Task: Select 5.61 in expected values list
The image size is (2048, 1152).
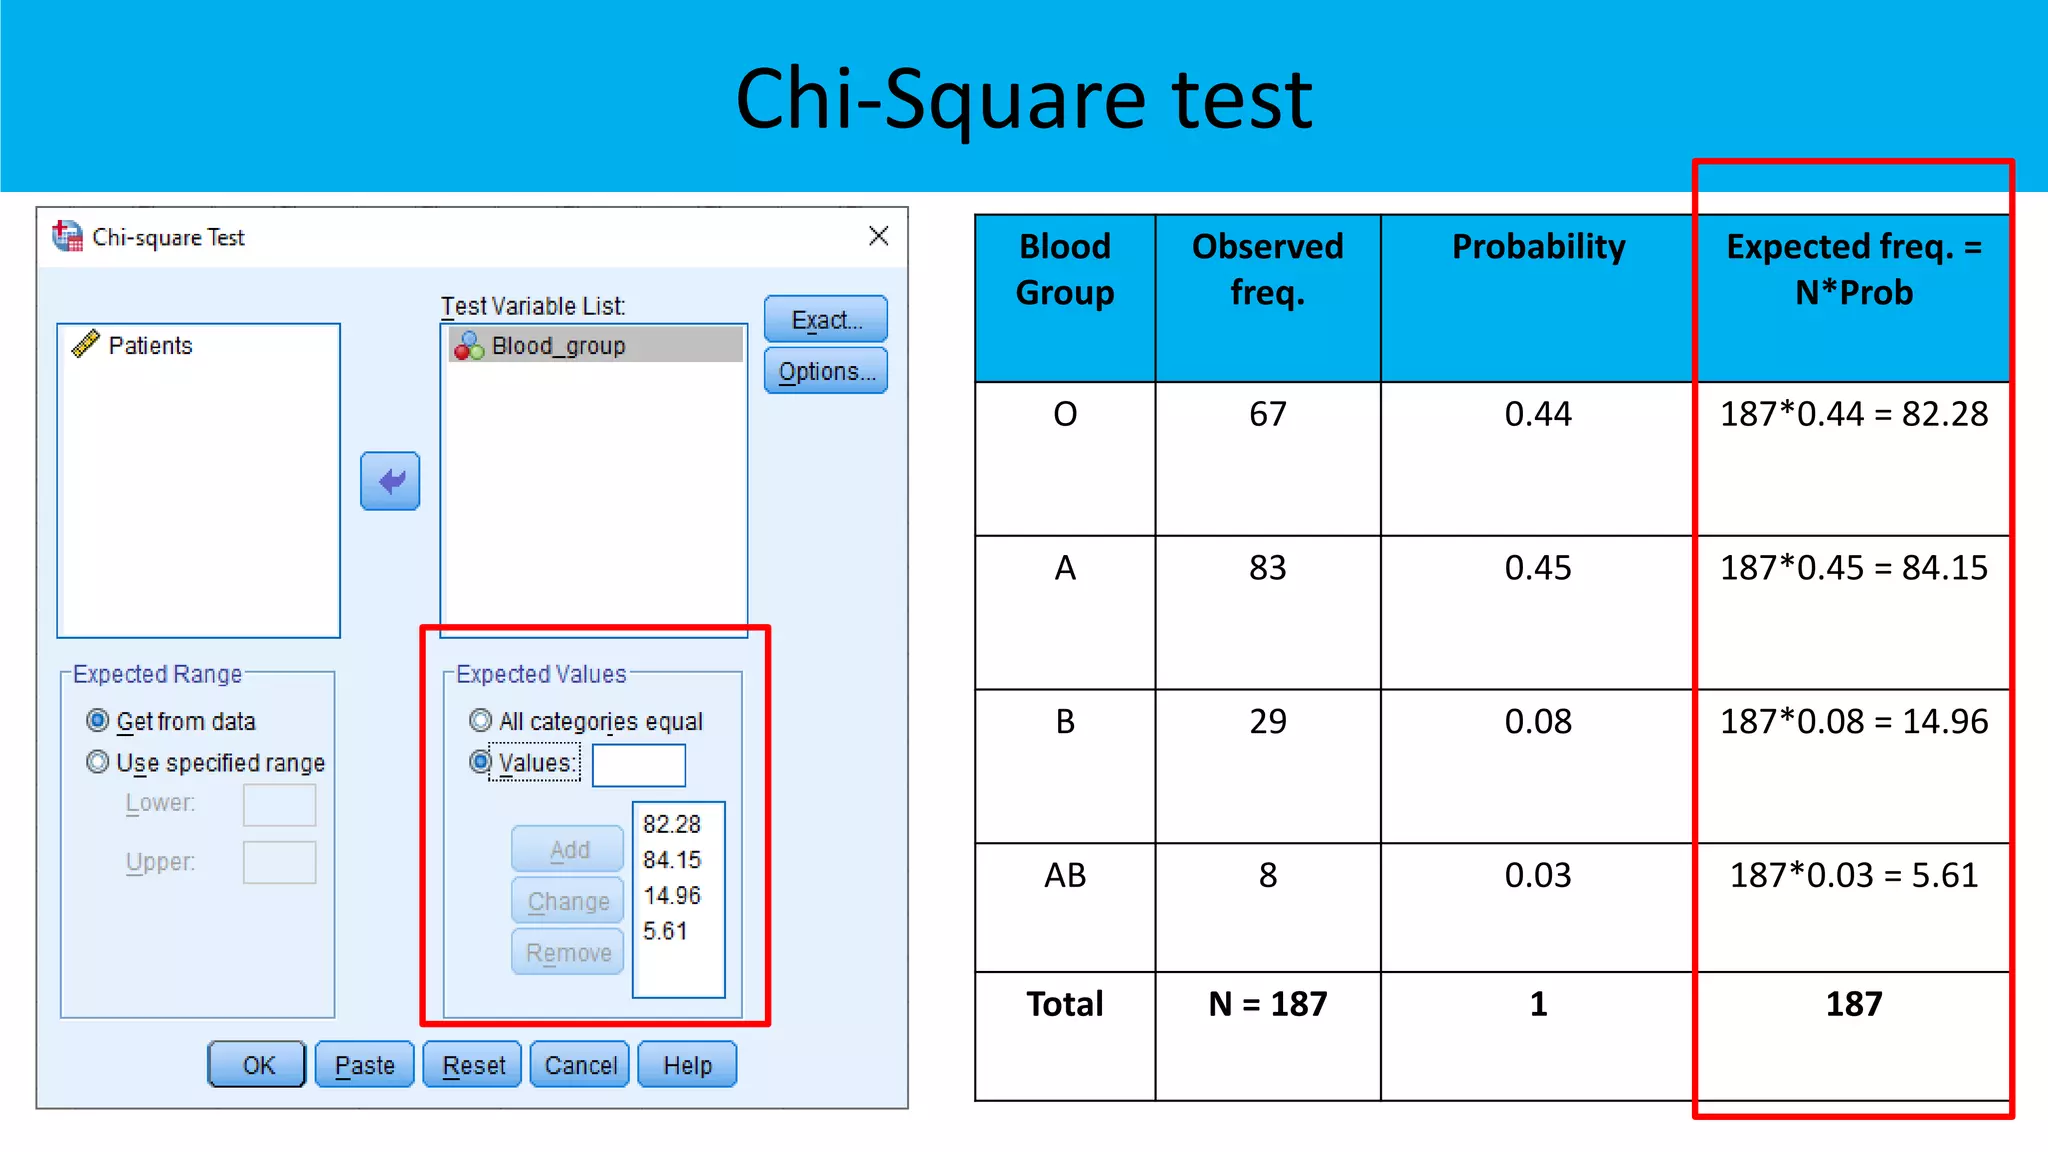Action: pos(666,931)
